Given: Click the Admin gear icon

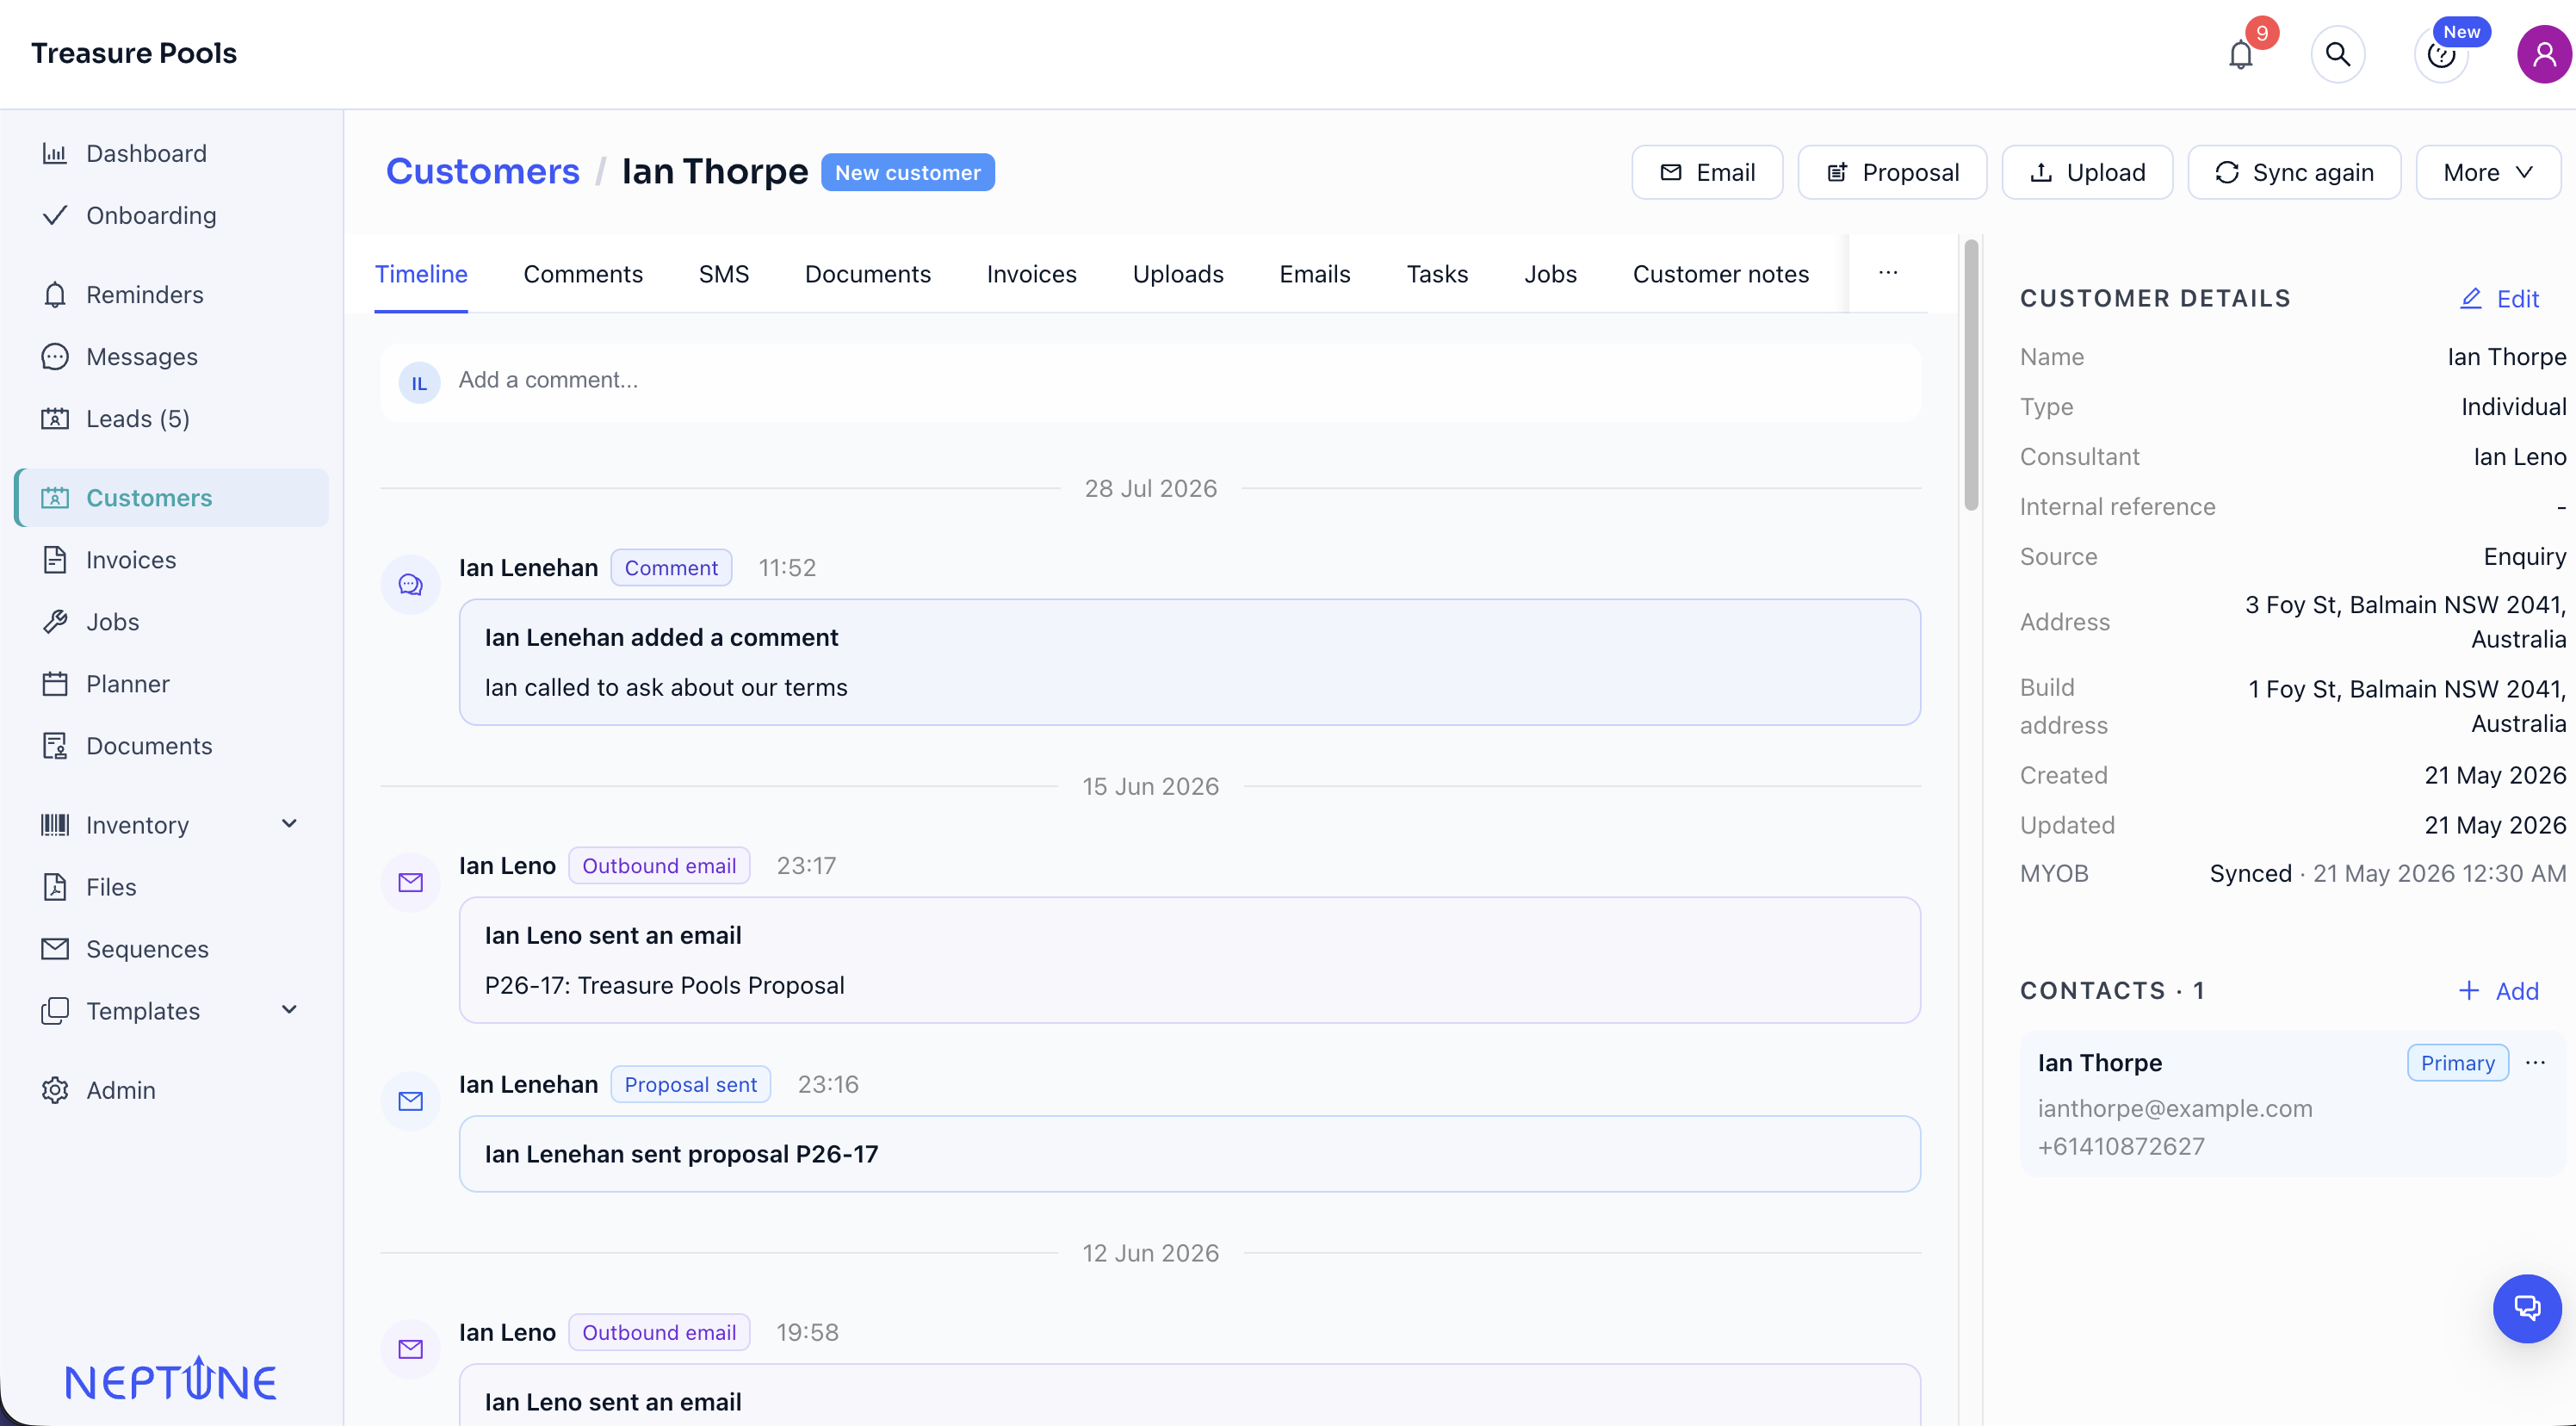Looking at the screenshot, I should (x=55, y=1089).
